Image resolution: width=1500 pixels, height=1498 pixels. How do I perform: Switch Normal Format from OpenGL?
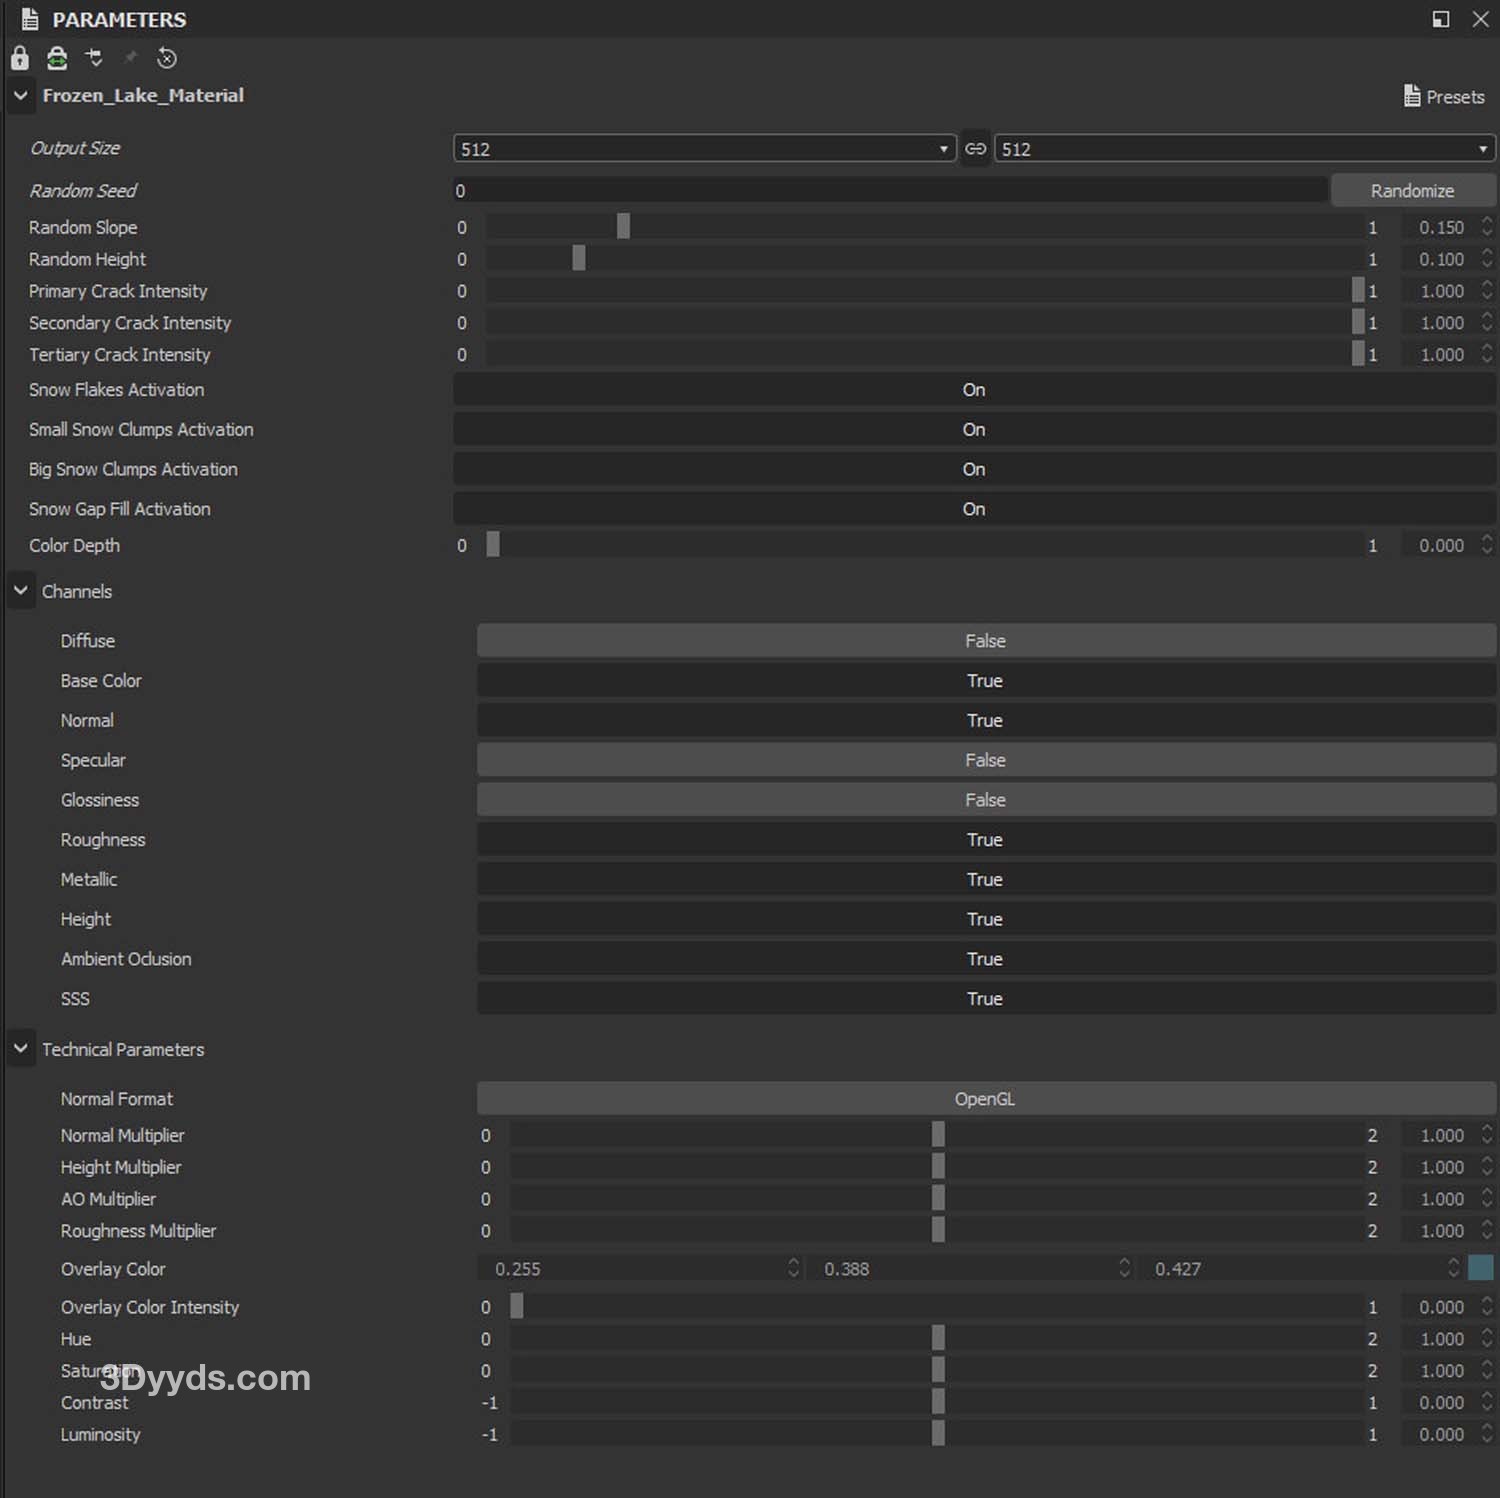(x=985, y=1099)
